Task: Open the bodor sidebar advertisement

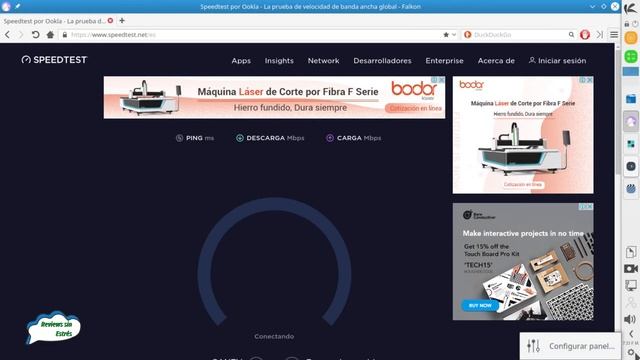Action: tap(523, 135)
